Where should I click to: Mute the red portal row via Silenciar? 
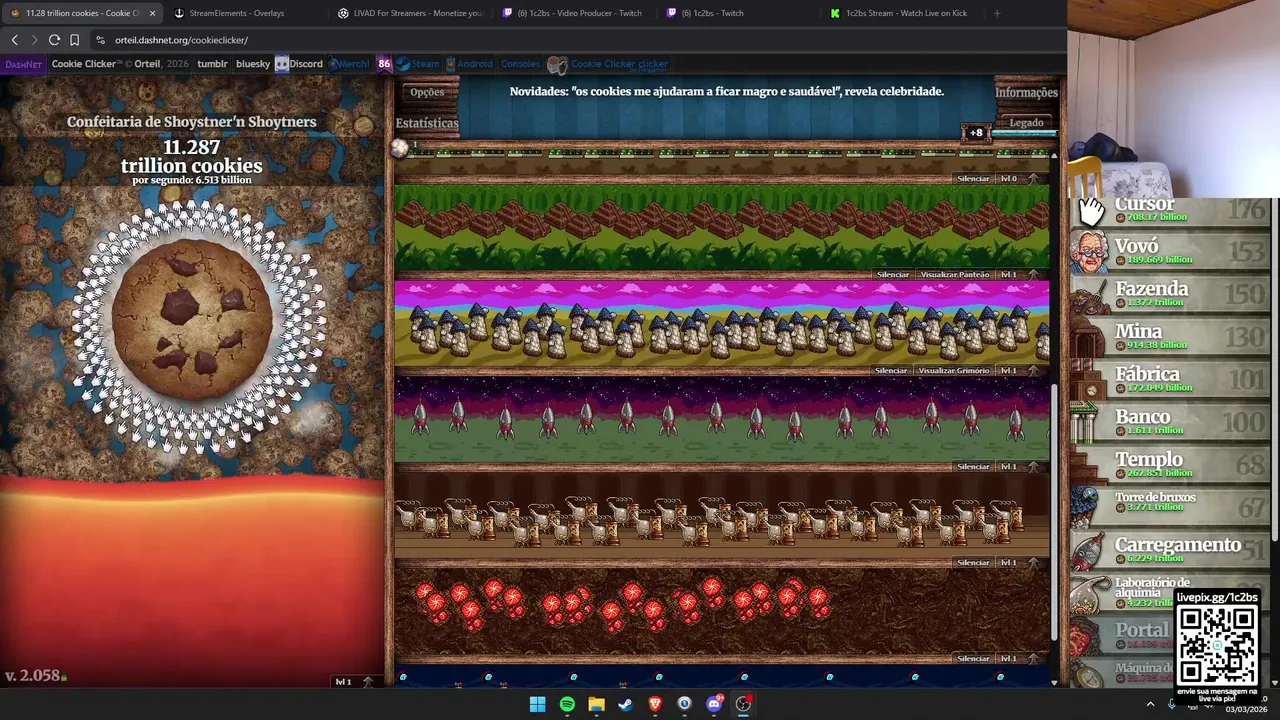(x=973, y=658)
